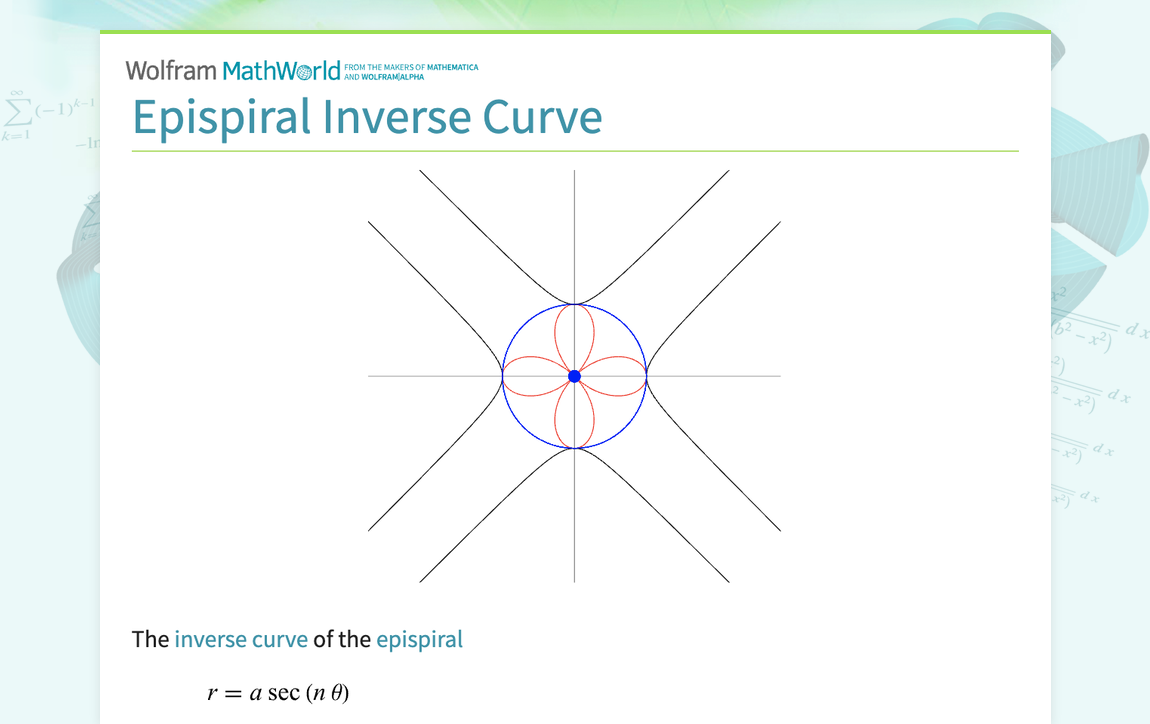Image resolution: width=1150 pixels, height=724 pixels.
Task: Click the spinning-globe 'o' in MathWorld
Action: click(x=305, y=70)
